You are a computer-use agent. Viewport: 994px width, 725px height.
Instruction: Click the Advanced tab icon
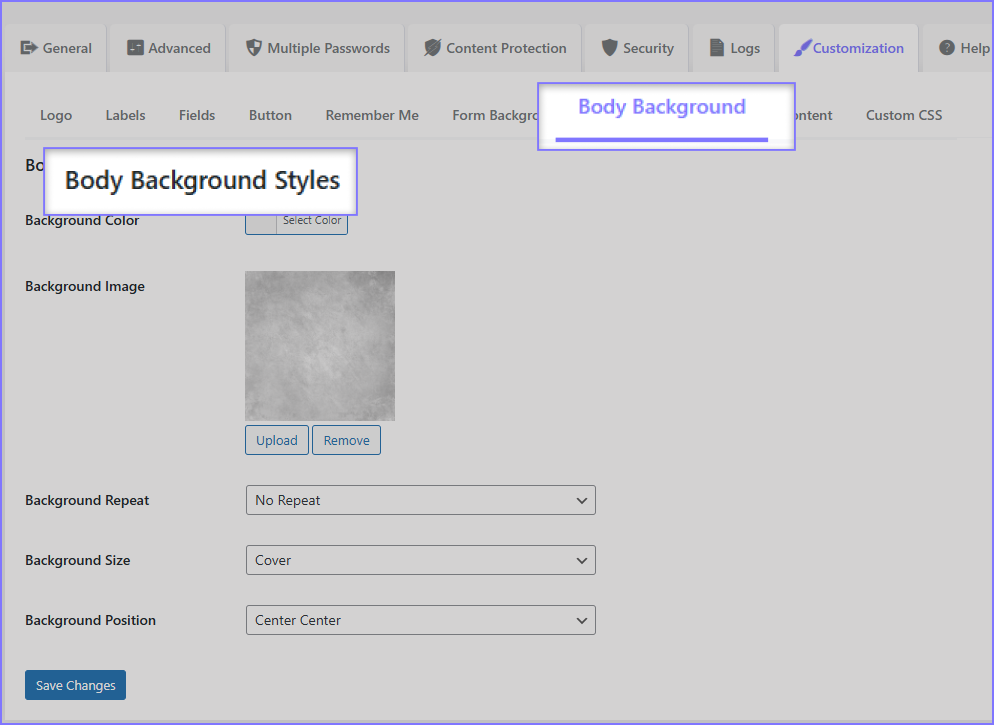point(135,48)
